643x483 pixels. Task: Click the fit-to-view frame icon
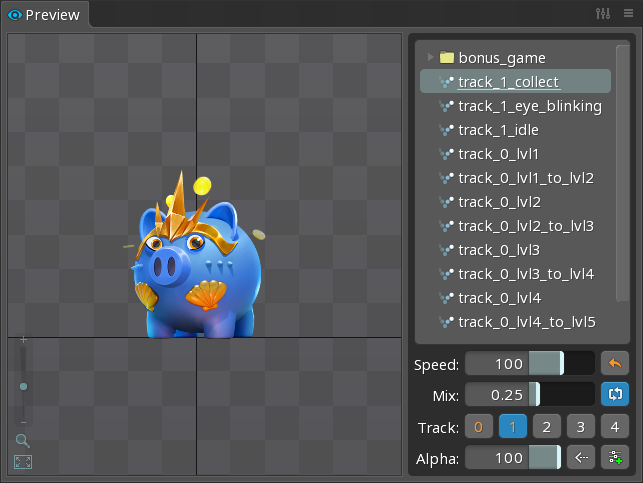[22, 462]
